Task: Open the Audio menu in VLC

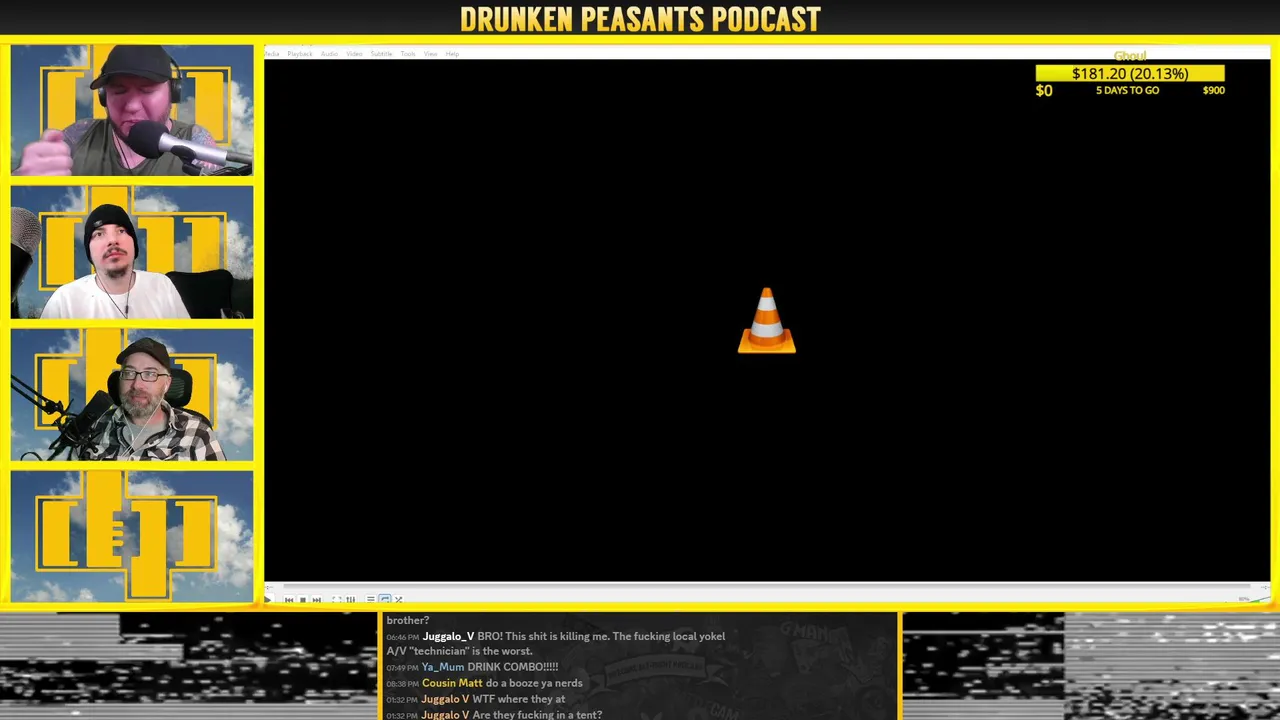Action: click(329, 54)
